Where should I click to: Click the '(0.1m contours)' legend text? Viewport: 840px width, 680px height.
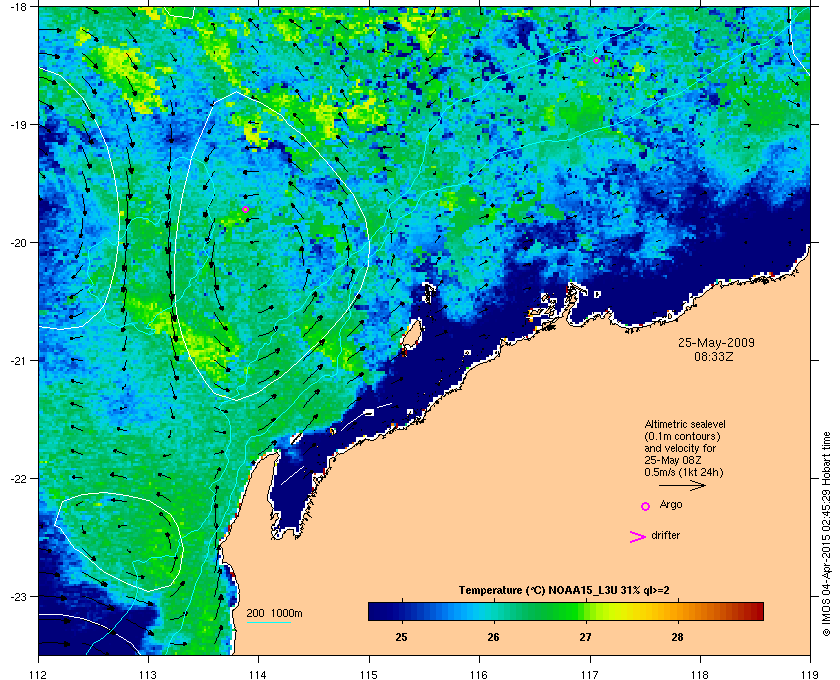(x=682, y=436)
